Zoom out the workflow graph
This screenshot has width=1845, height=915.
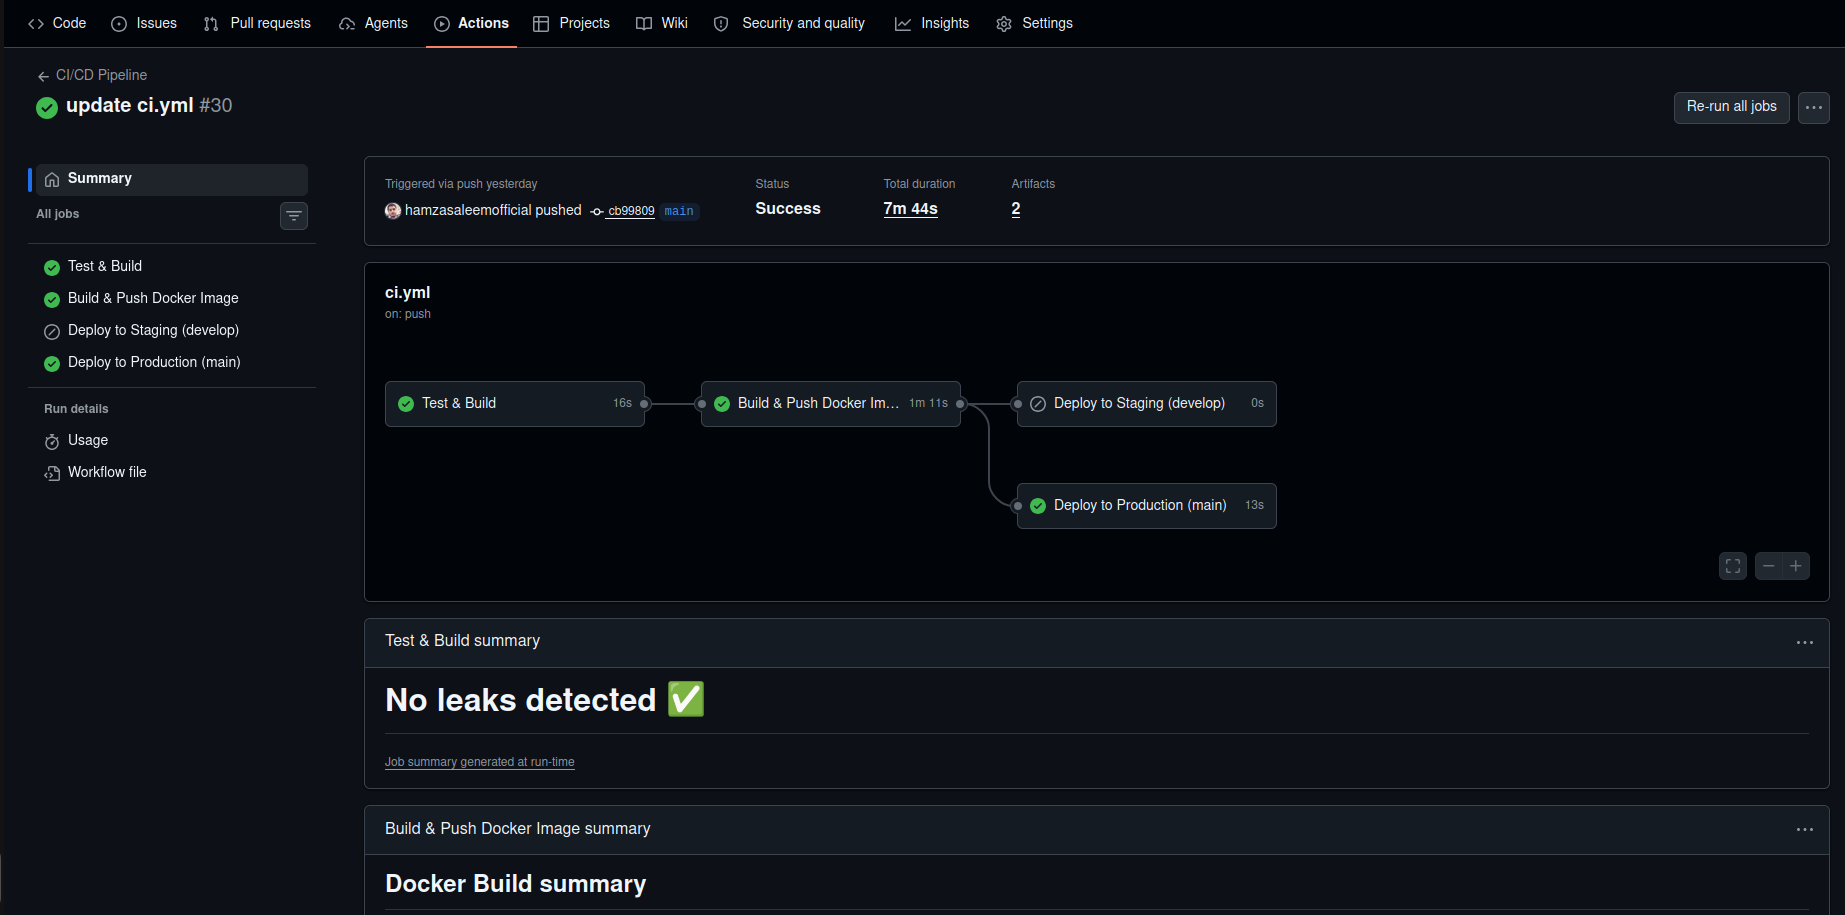tap(1769, 566)
